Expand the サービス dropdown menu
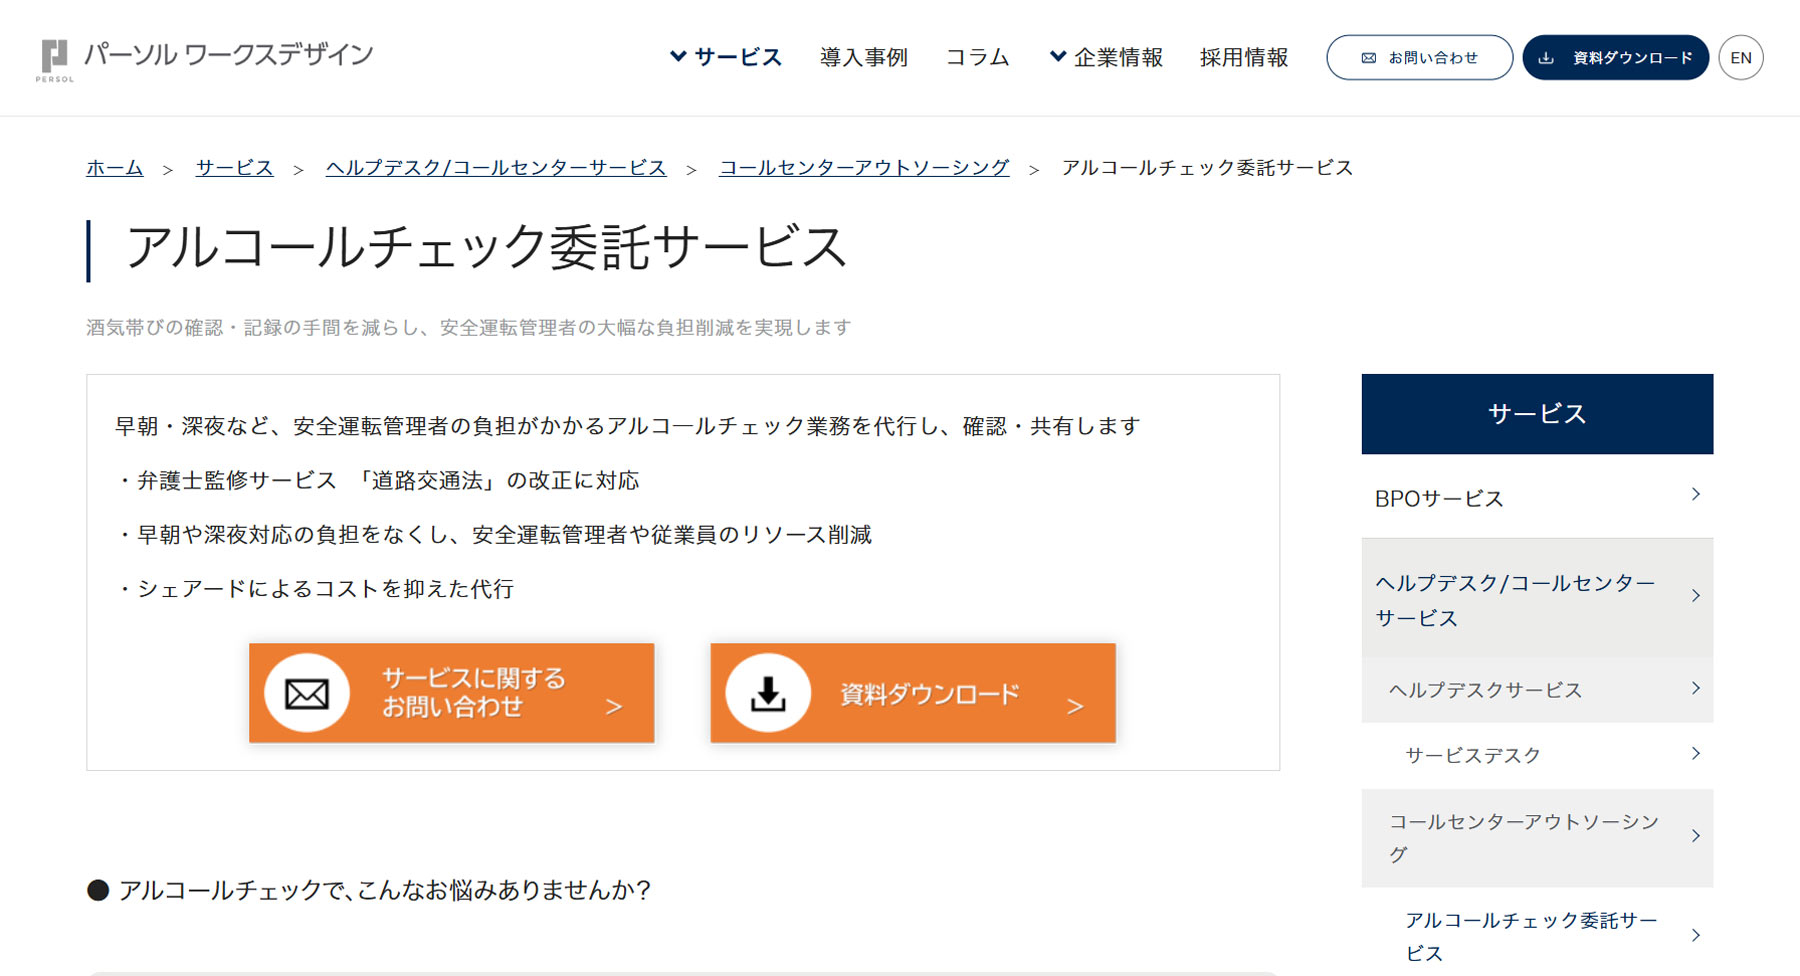The height and width of the screenshot is (976, 1800). click(726, 57)
